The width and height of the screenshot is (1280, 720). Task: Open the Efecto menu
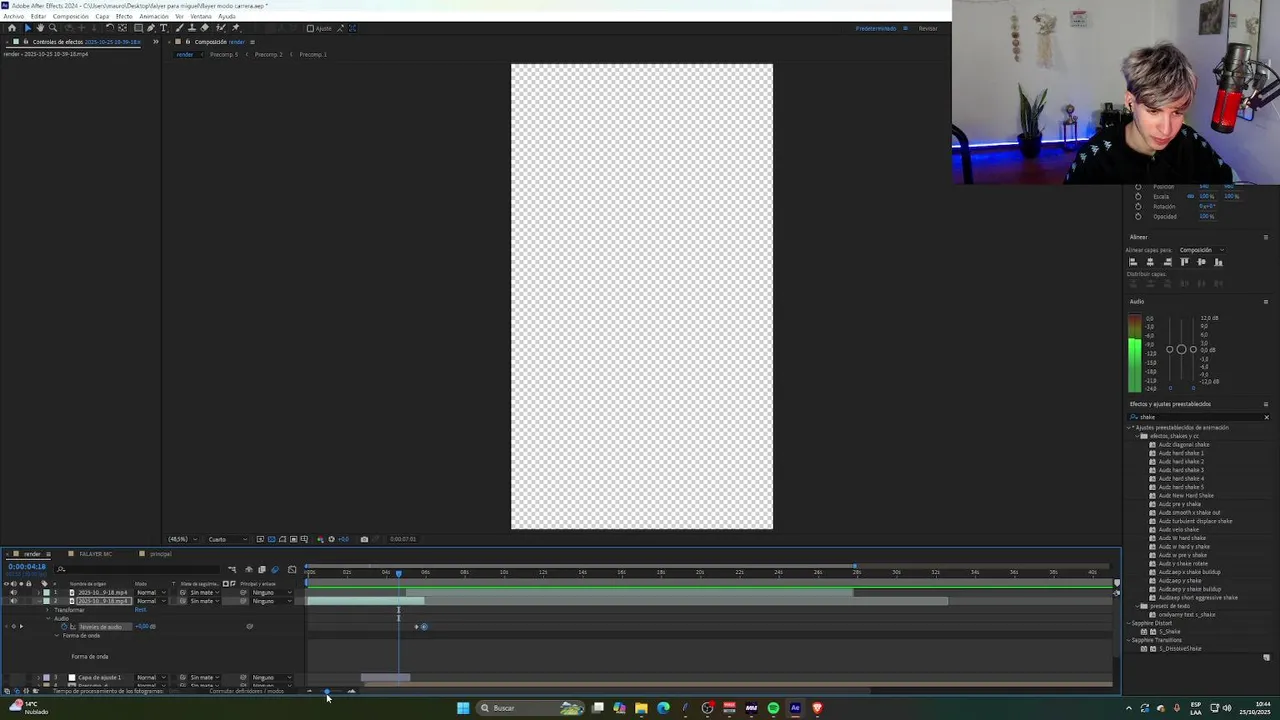[124, 16]
